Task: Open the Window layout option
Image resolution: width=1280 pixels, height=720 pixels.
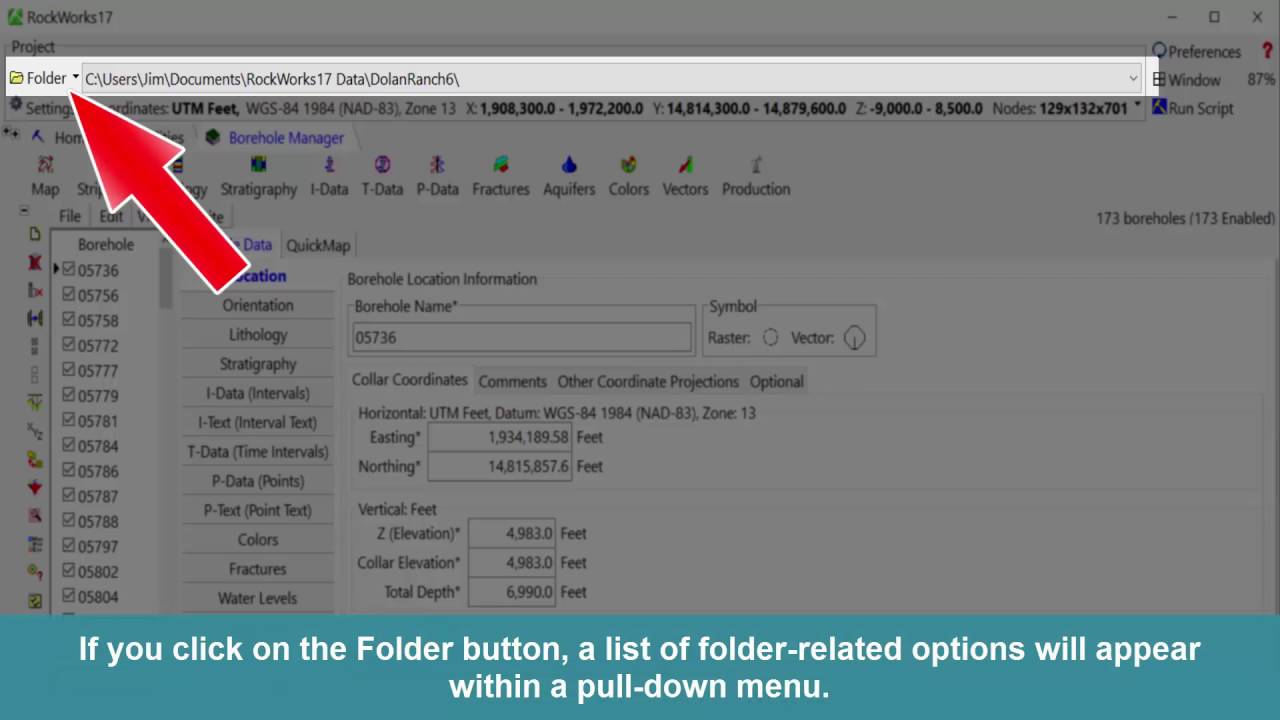Action: coord(1186,80)
